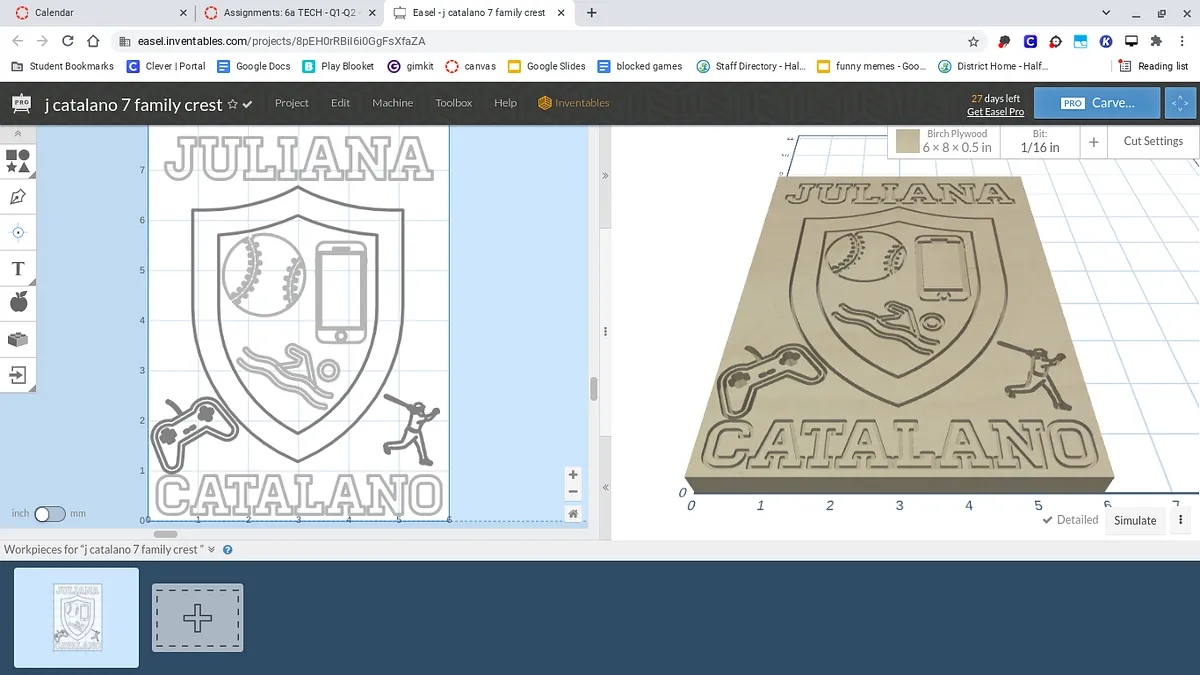Open a new browser tab
This screenshot has height=675, width=1200.
click(x=591, y=13)
